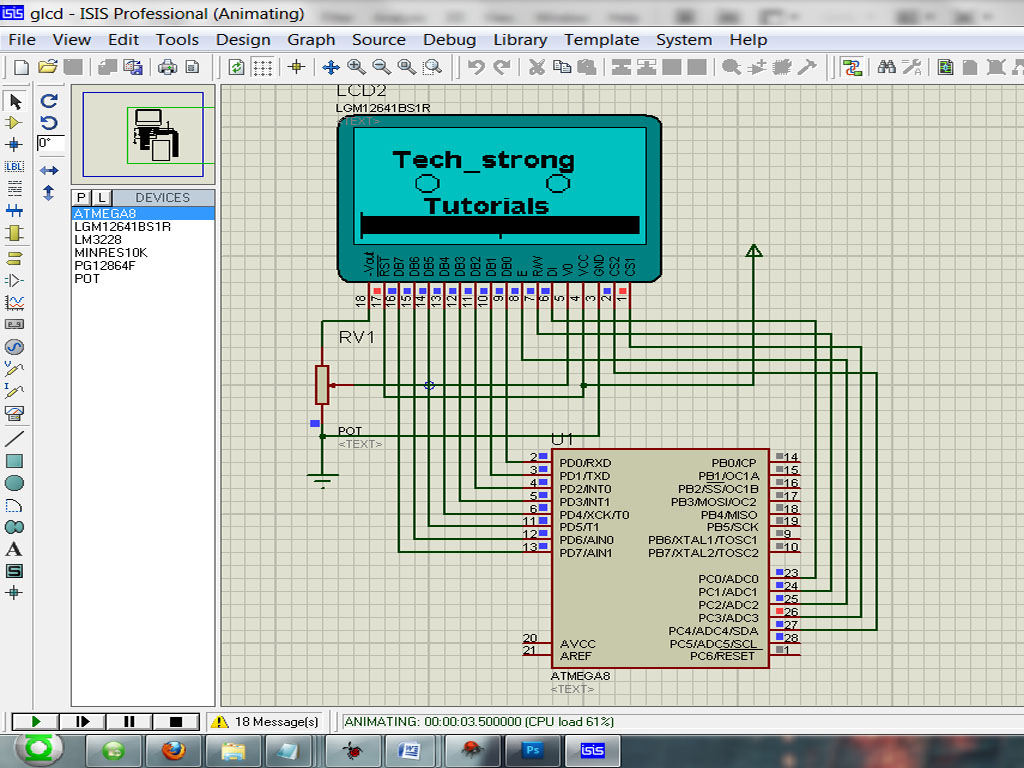Pick the Generator mode sine icon

pos(14,347)
